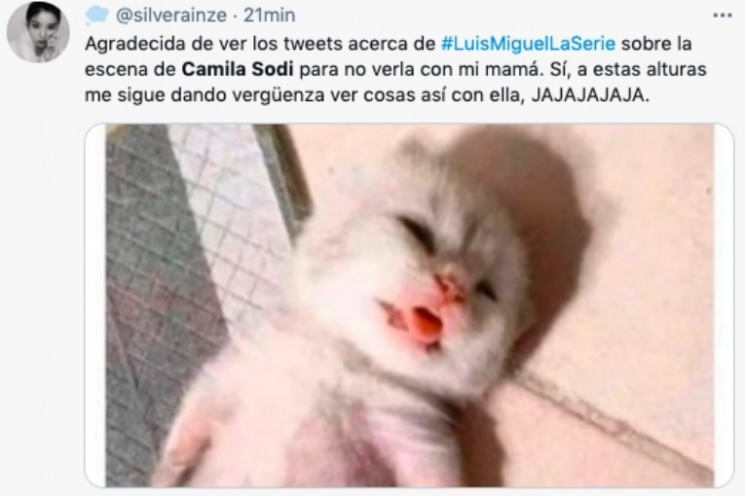Image resolution: width=747 pixels, height=496 pixels.
Task: Follow the #LuisMiguelLaSerie hashtag
Action: point(528,43)
